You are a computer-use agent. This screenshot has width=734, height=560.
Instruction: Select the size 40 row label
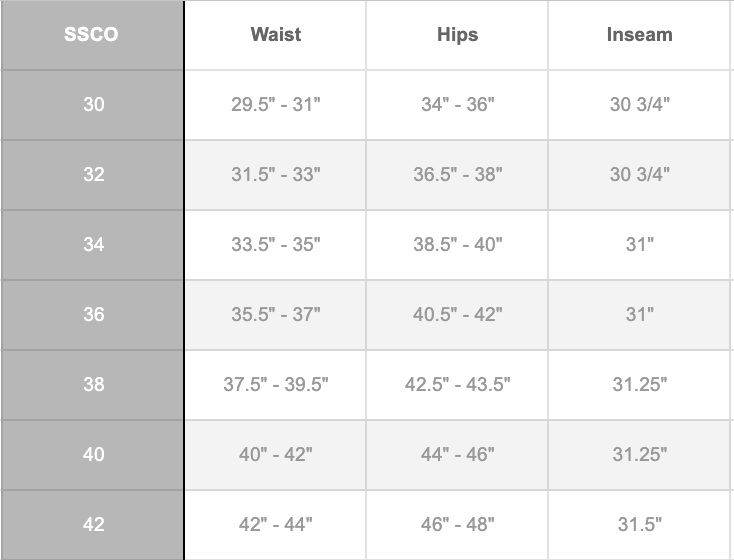point(93,454)
